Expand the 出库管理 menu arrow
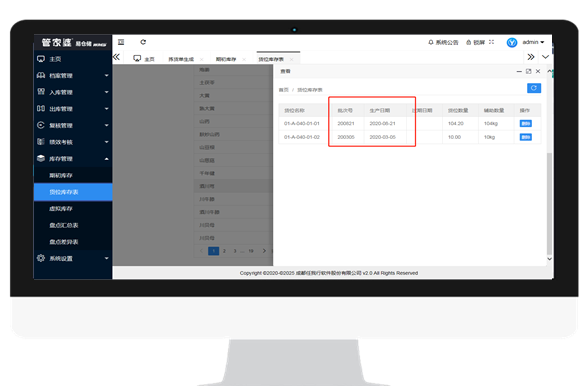Viewport: 588px width, 386px height. click(x=106, y=108)
